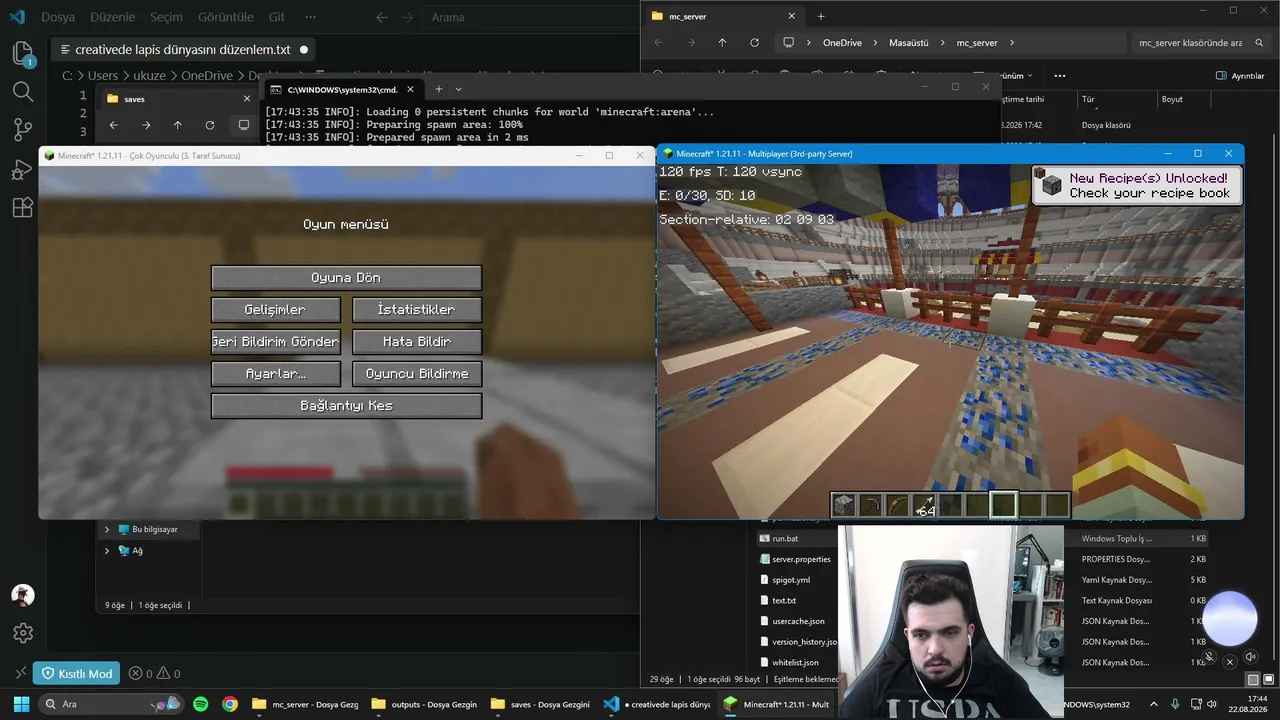Click Bağlantıyı Kes to disconnect
1280x720 pixels.
pyautogui.click(x=346, y=405)
